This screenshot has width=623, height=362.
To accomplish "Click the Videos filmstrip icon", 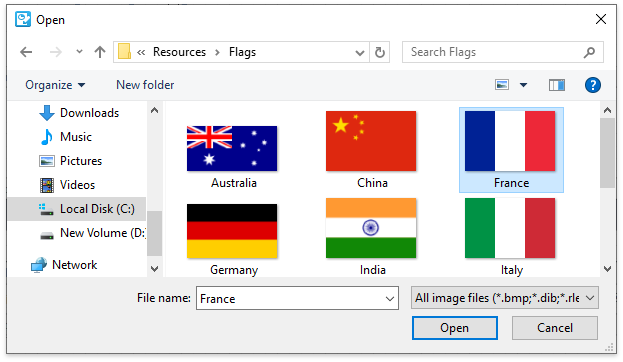I will [x=46, y=185].
